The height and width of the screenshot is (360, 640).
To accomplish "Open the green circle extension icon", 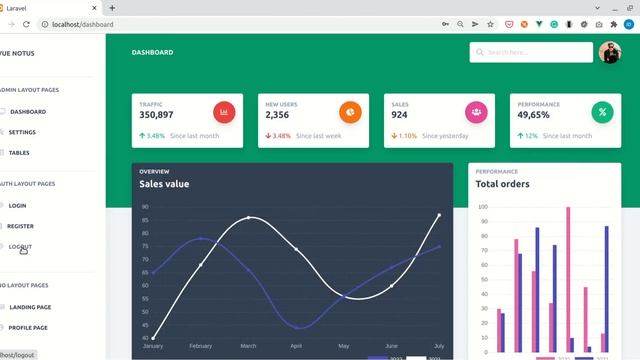I will (554, 24).
